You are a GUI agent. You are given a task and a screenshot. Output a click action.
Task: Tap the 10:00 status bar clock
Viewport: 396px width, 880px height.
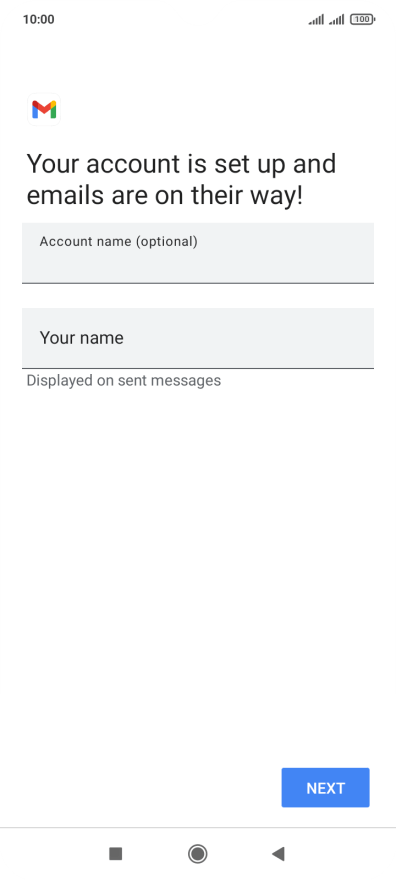39,20
